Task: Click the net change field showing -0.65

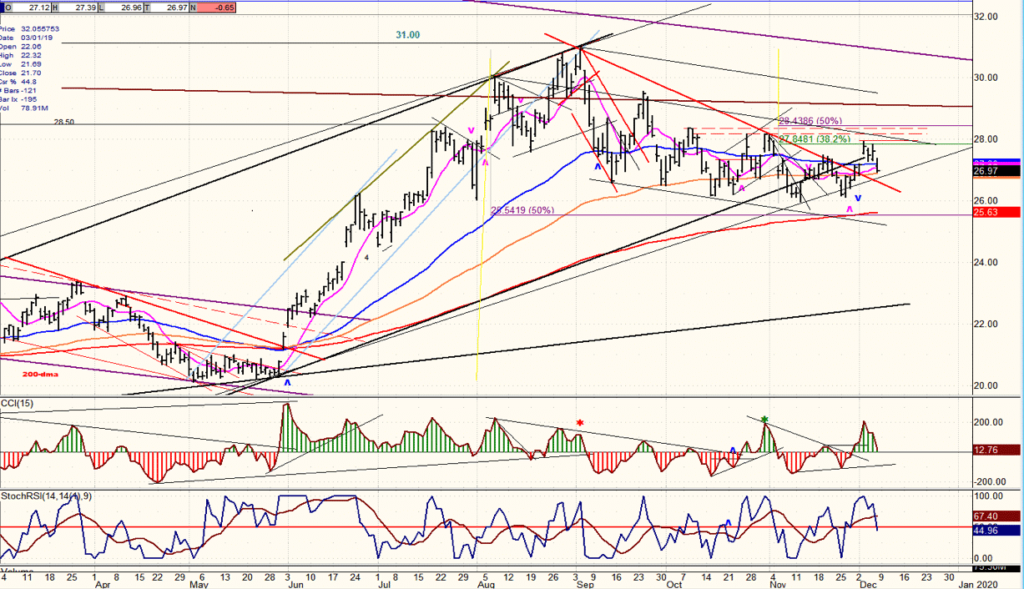Action: (215, 7)
